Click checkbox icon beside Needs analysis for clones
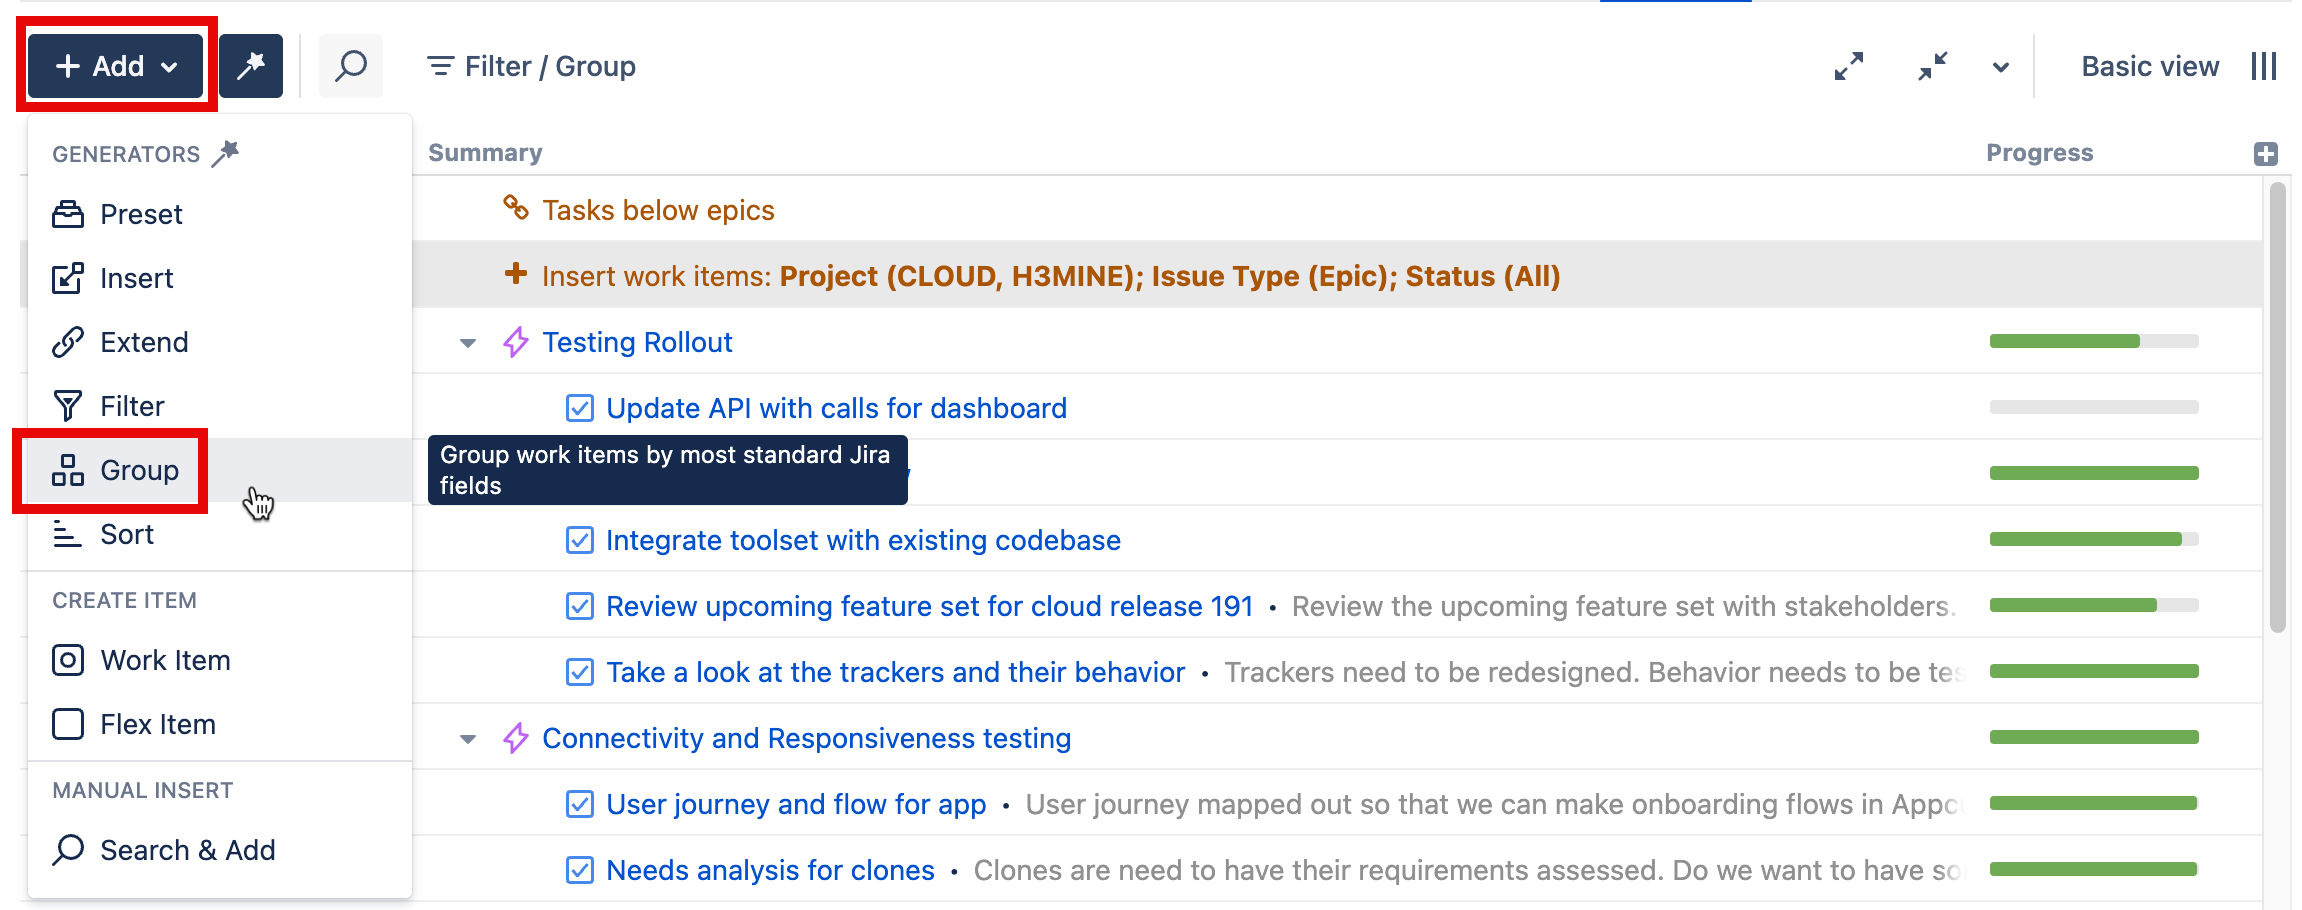 580,870
